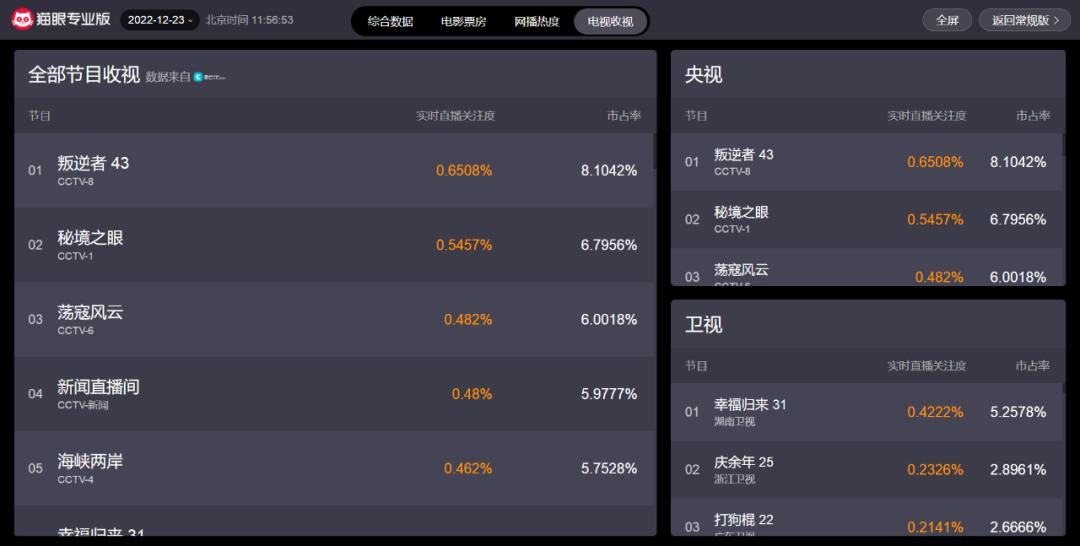Open the 2022-12-23 date dropdown

pos(160,20)
